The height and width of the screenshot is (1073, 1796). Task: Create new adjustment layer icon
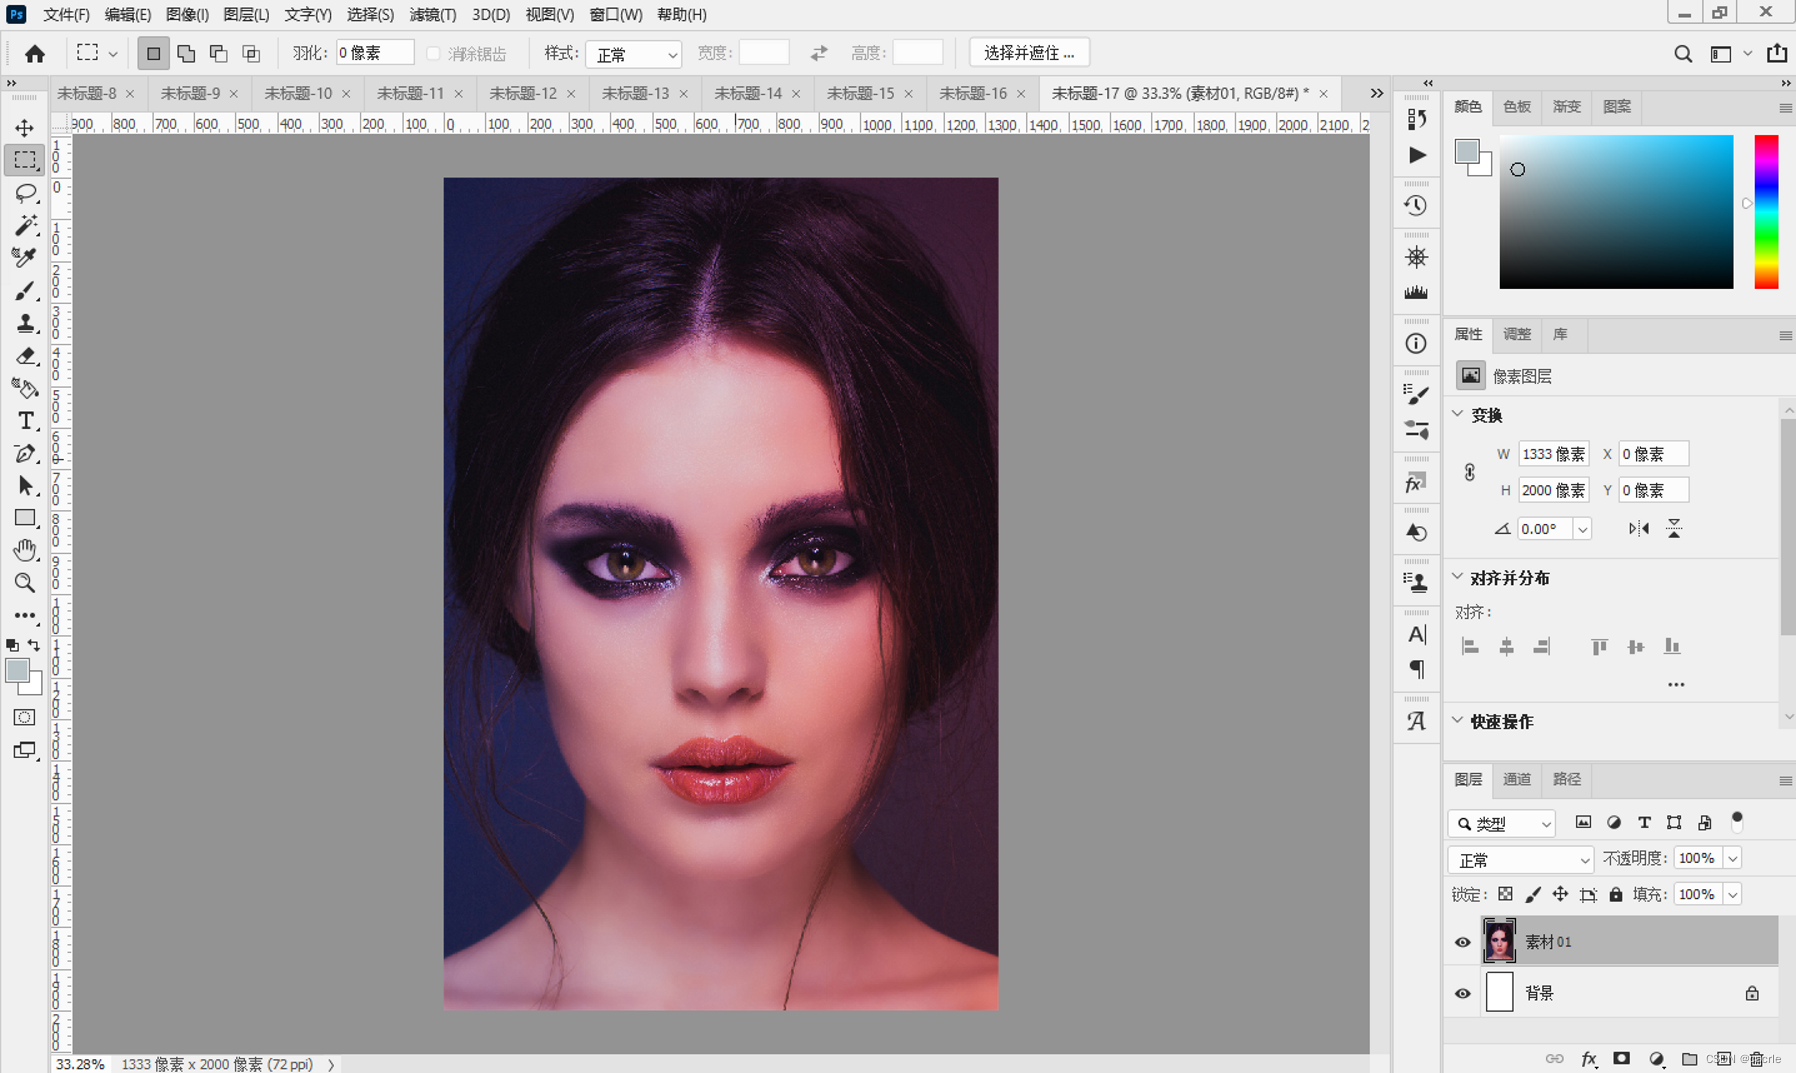click(x=1656, y=1059)
